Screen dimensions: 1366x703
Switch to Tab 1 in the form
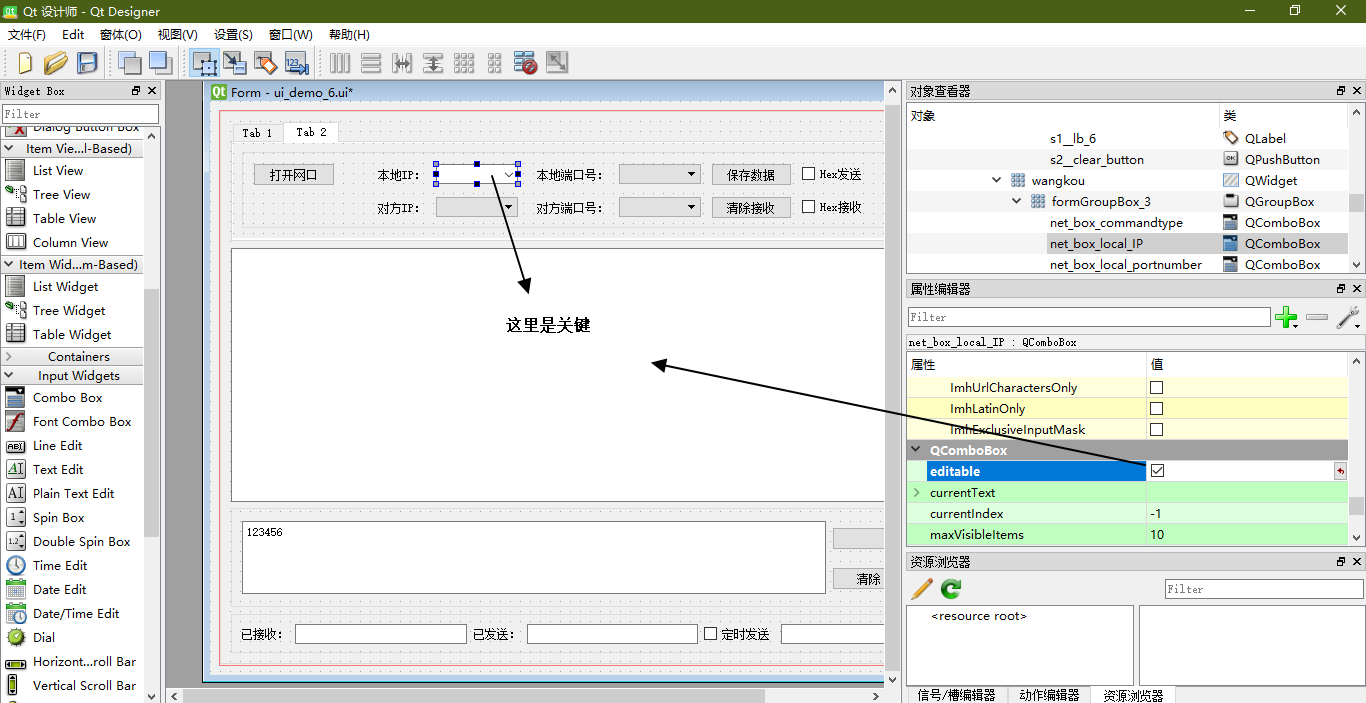pyautogui.click(x=257, y=133)
